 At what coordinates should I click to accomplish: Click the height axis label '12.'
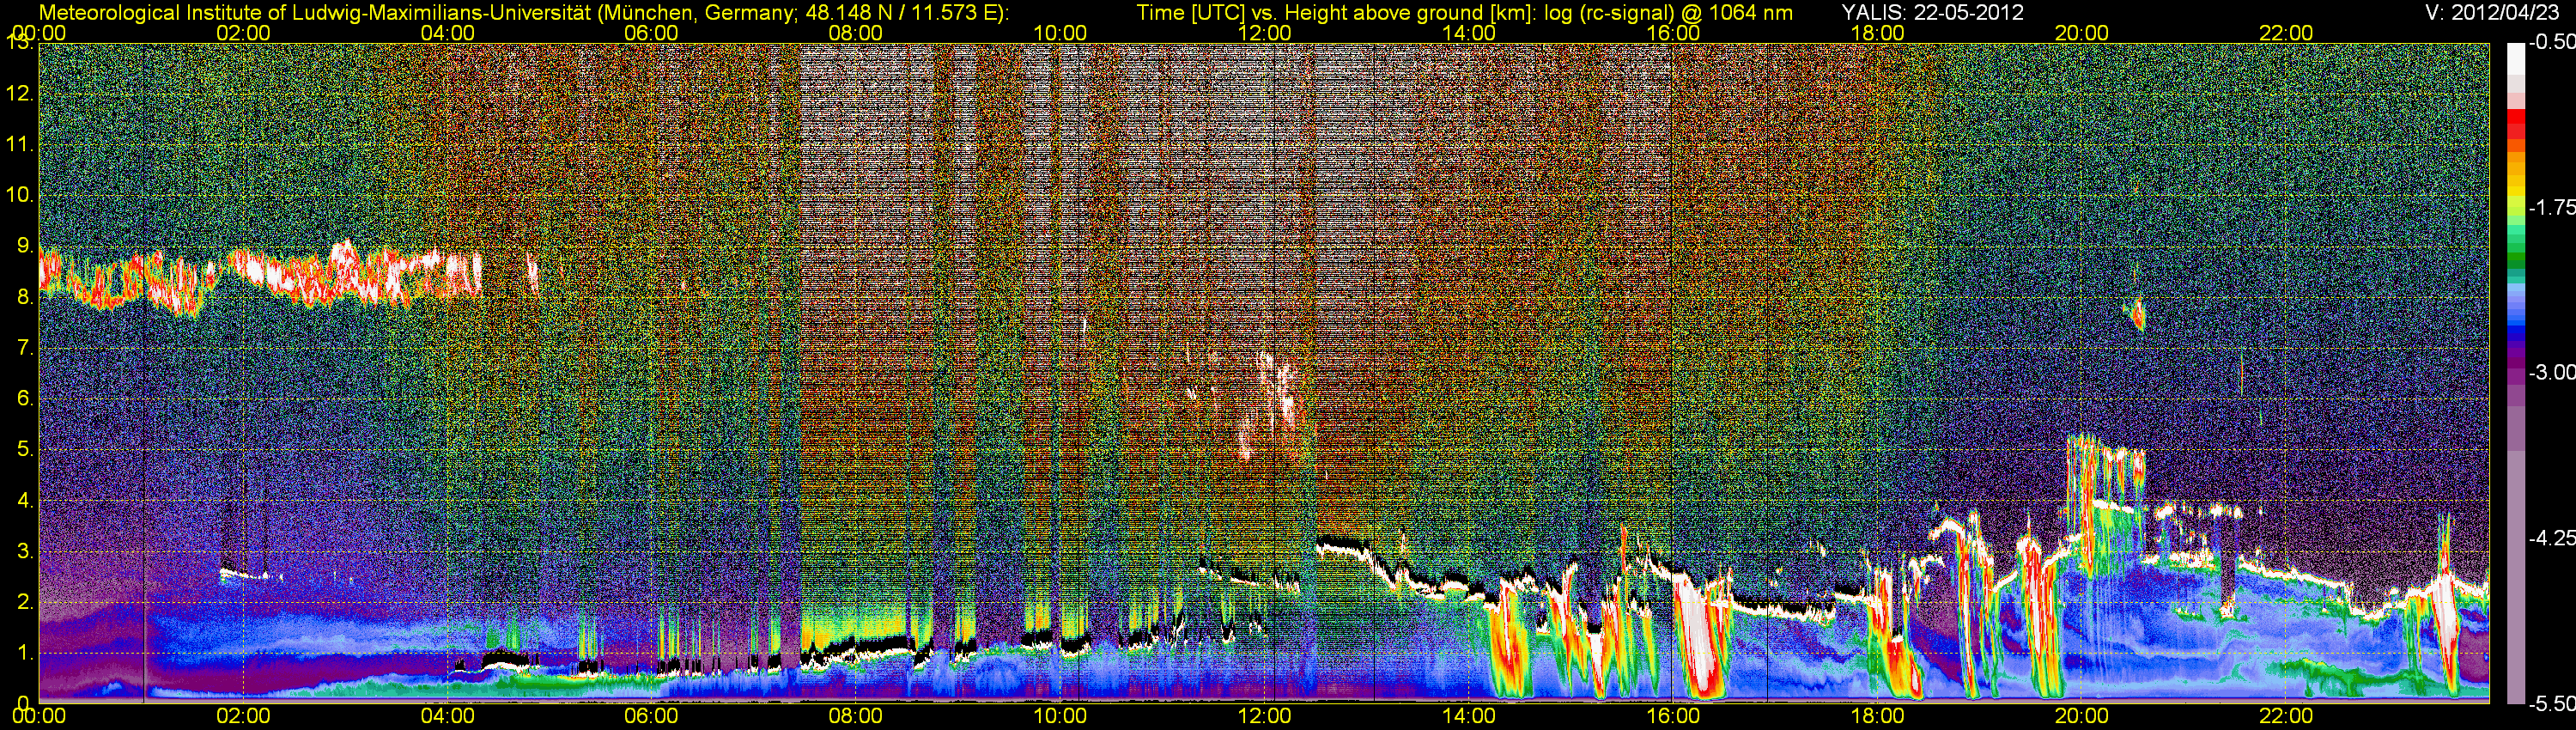[x=20, y=93]
